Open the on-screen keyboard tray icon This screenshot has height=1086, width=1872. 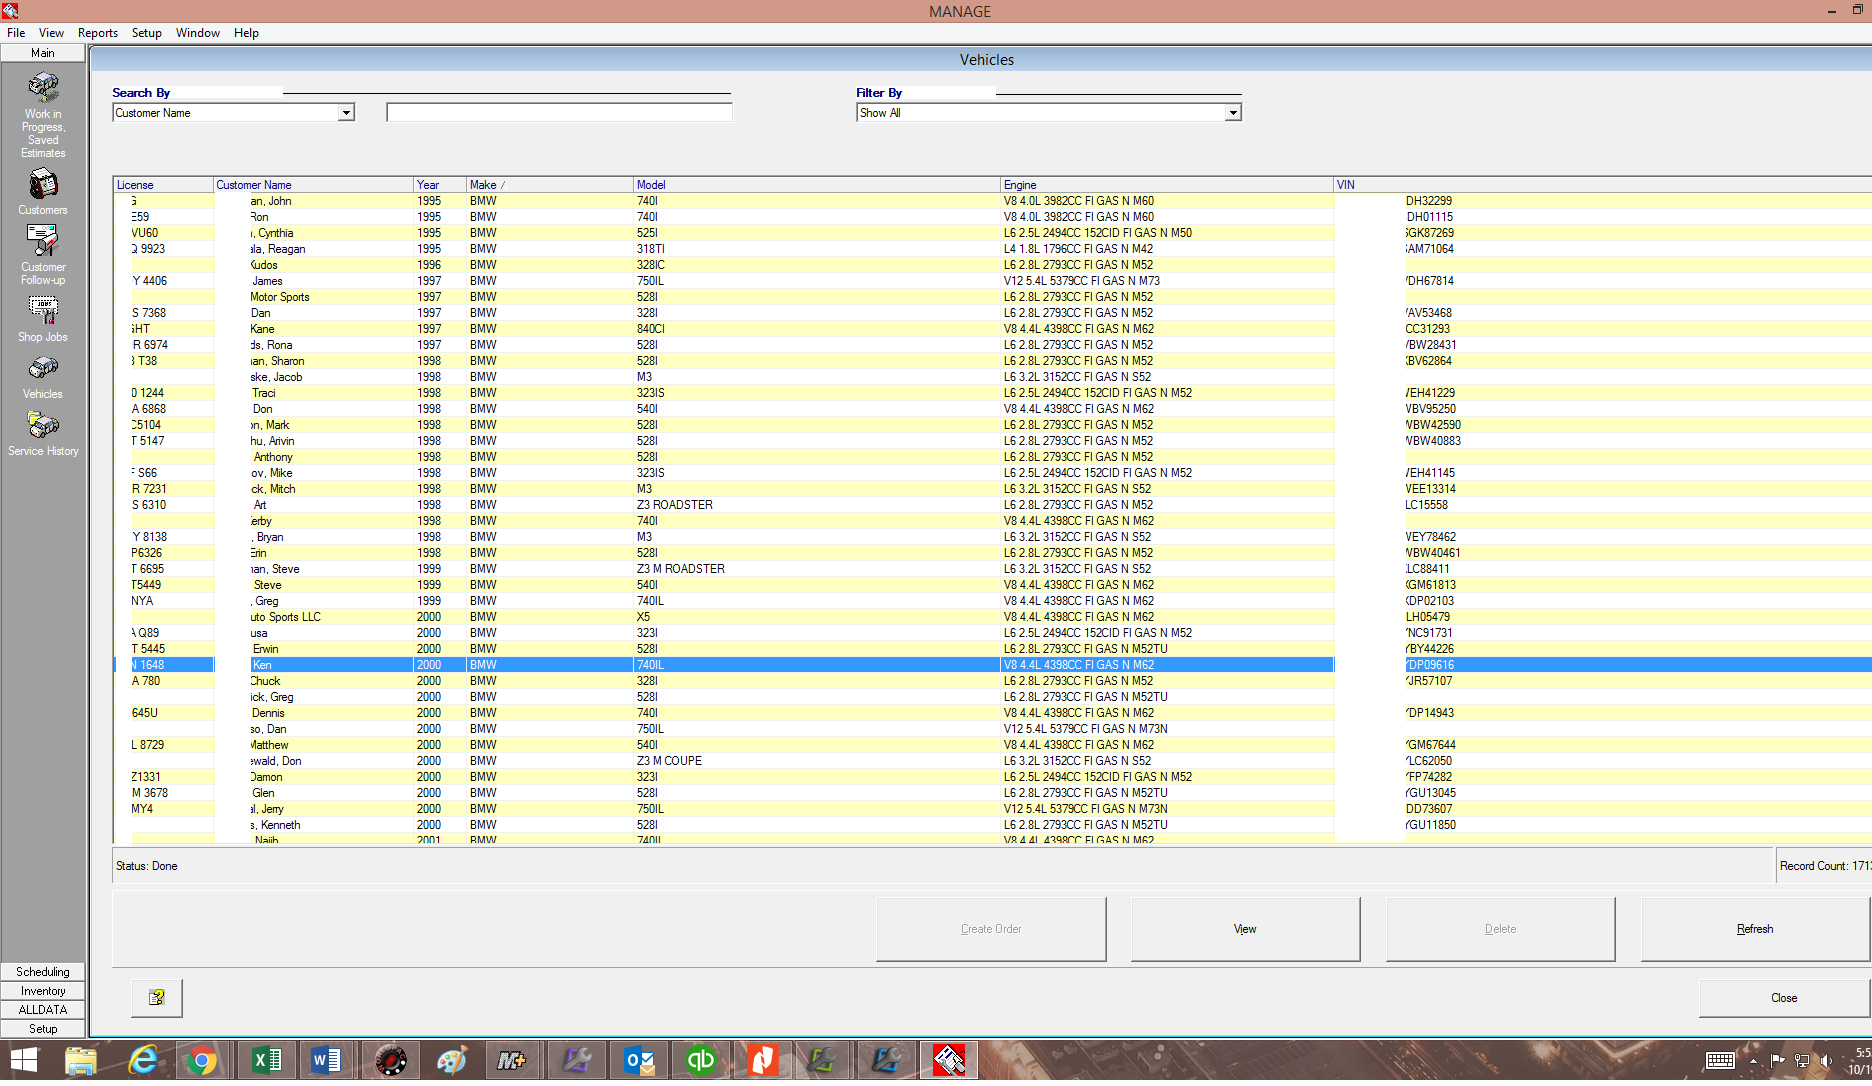pos(1720,1061)
